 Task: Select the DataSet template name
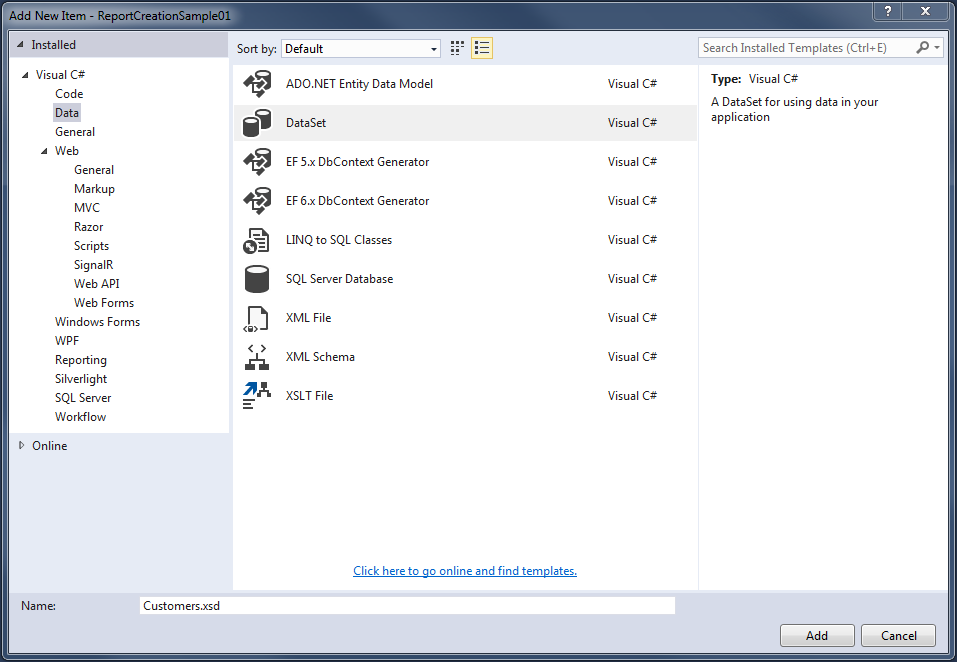point(306,123)
